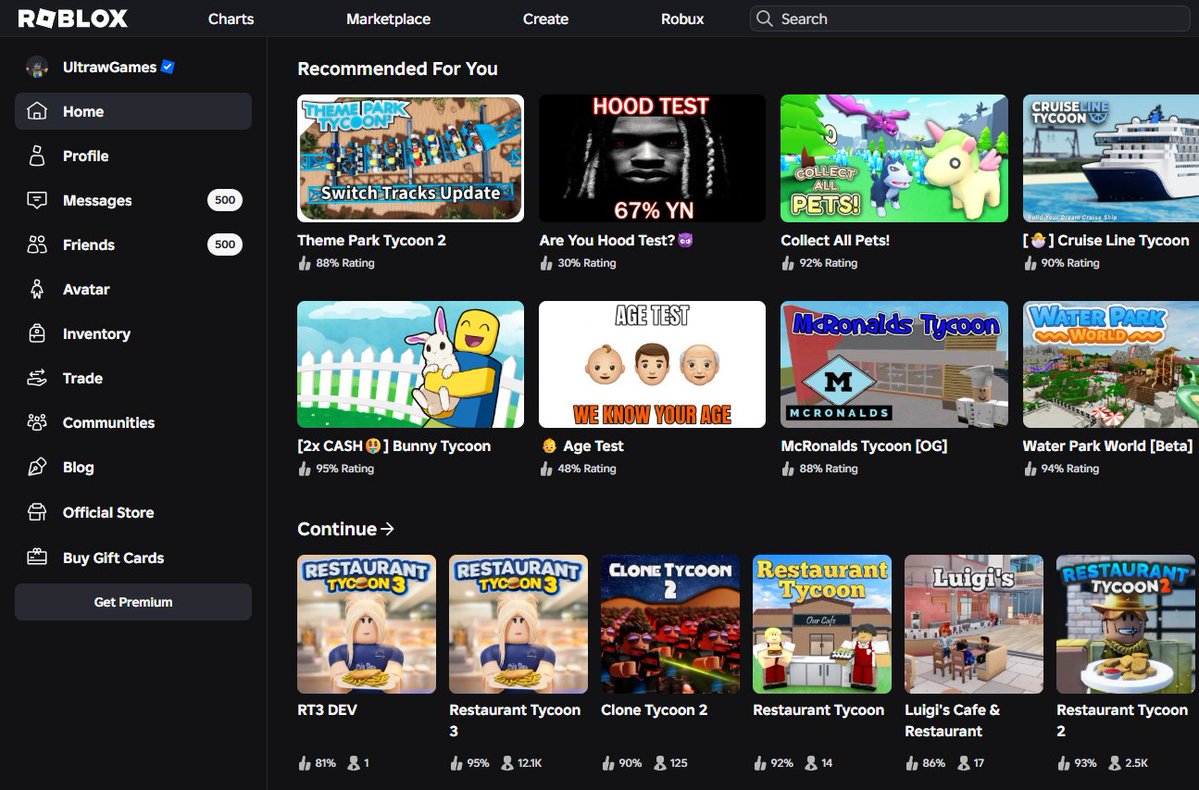Click the player count icon under Clone Tycoon 2
The height and width of the screenshot is (790, 1199).
coord(660,762)
